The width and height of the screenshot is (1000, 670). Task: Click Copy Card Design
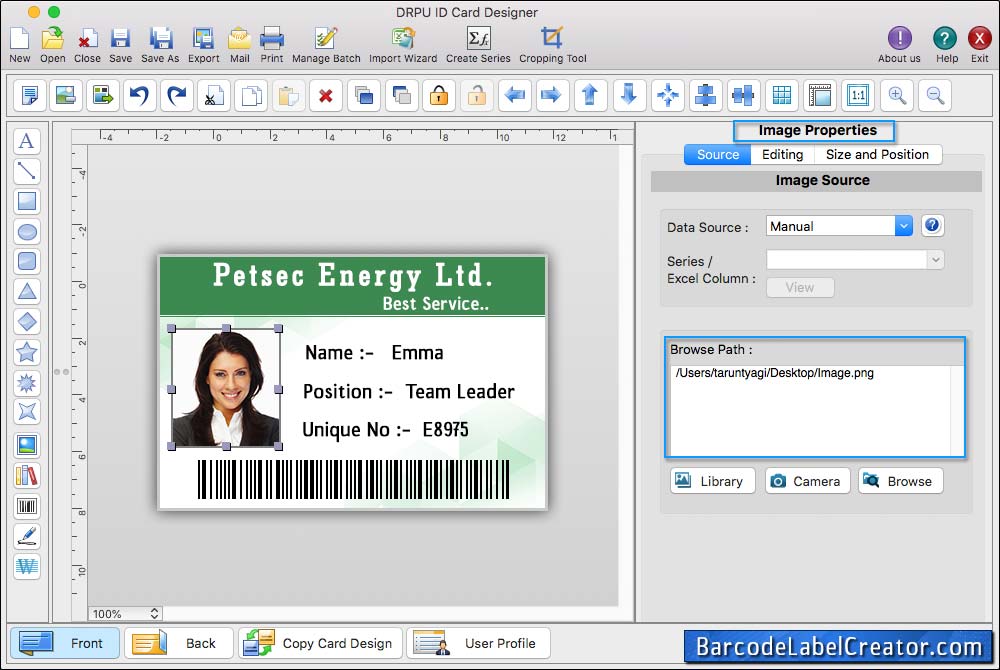(320, 643)
